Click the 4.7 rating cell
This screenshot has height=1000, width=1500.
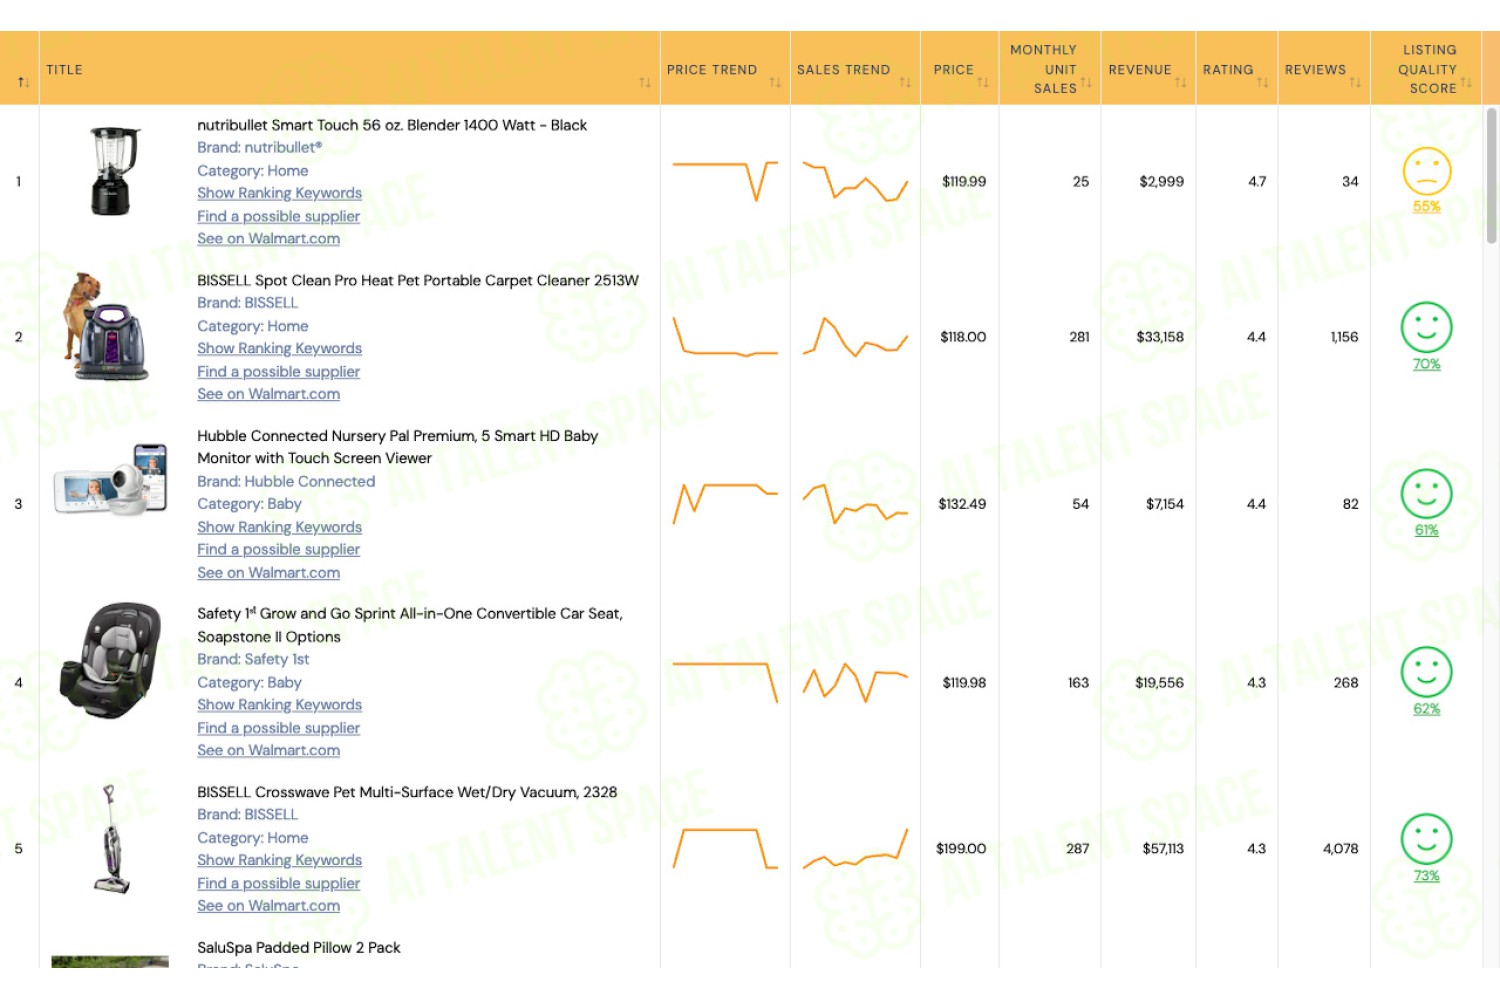coord(1257,181)
